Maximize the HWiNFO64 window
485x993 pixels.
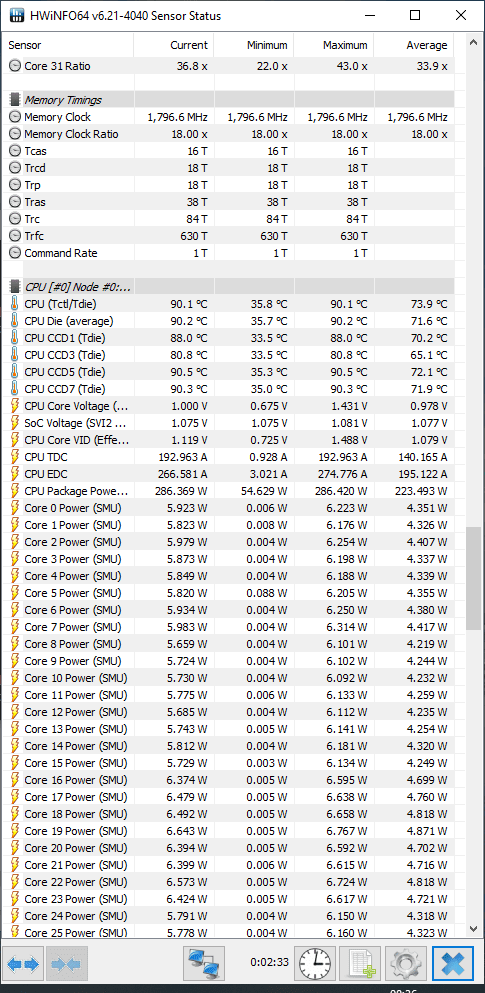pos(415,15)
